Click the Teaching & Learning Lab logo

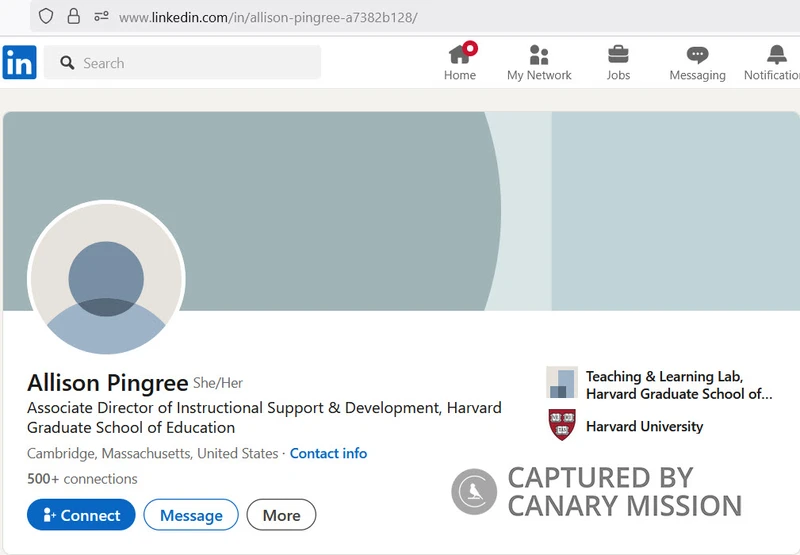coord(562,382)
